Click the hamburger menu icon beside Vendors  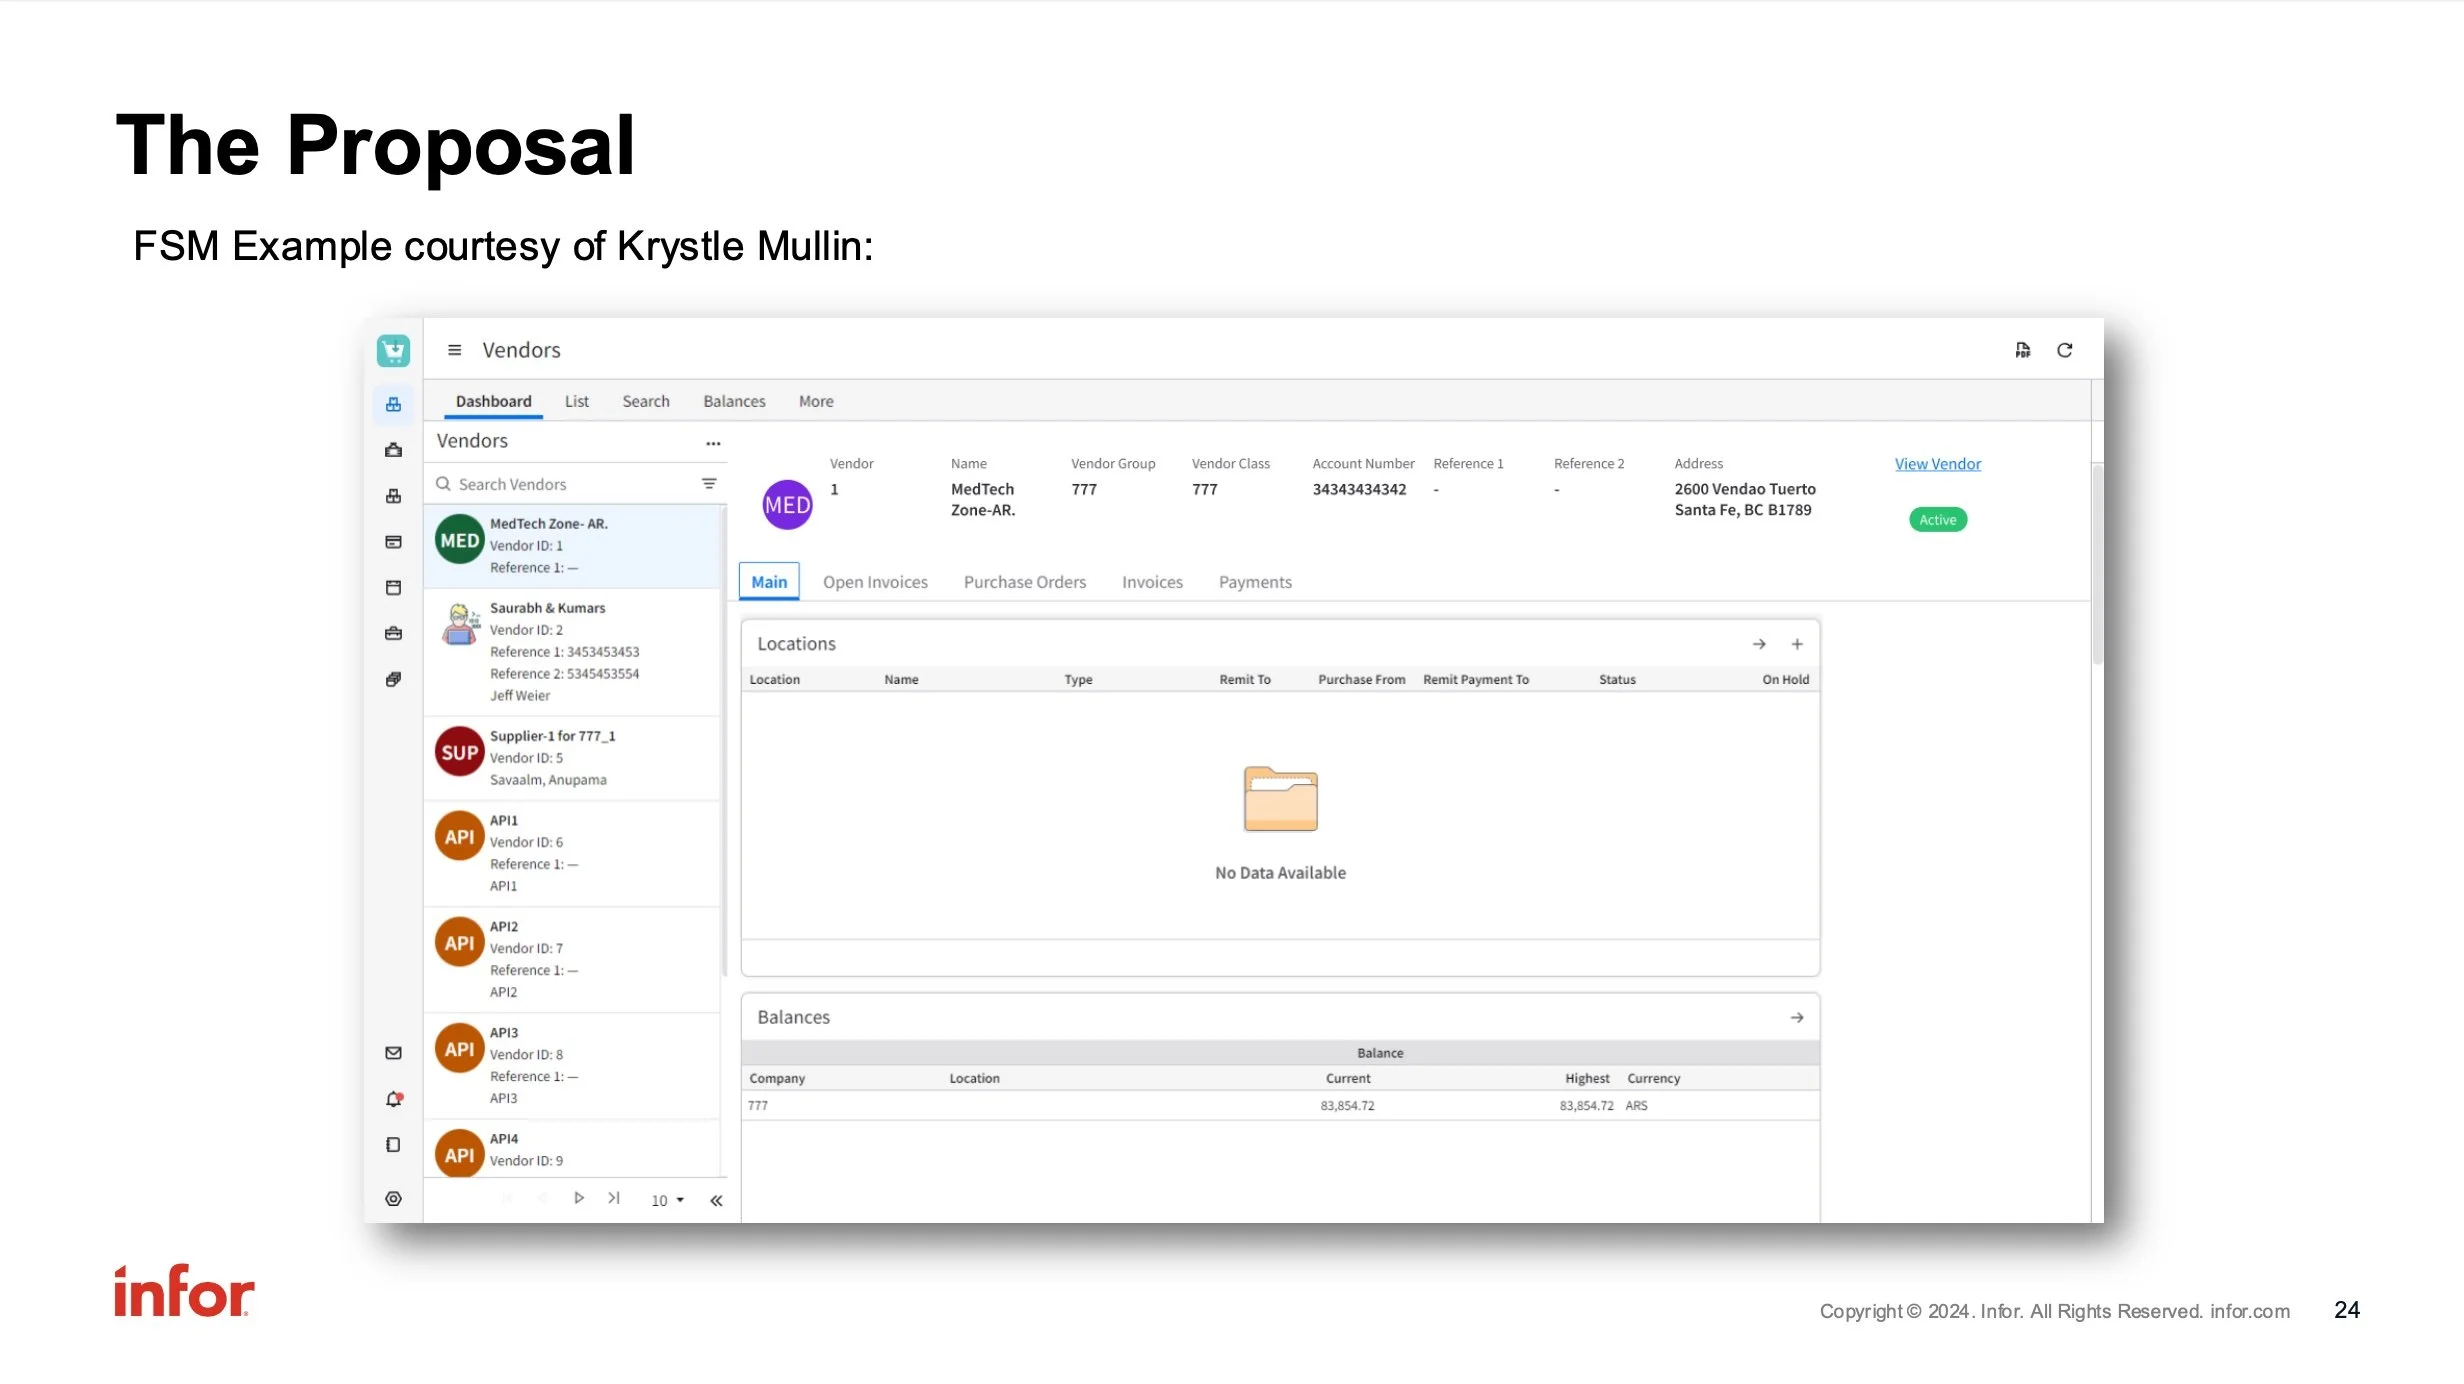454,350
